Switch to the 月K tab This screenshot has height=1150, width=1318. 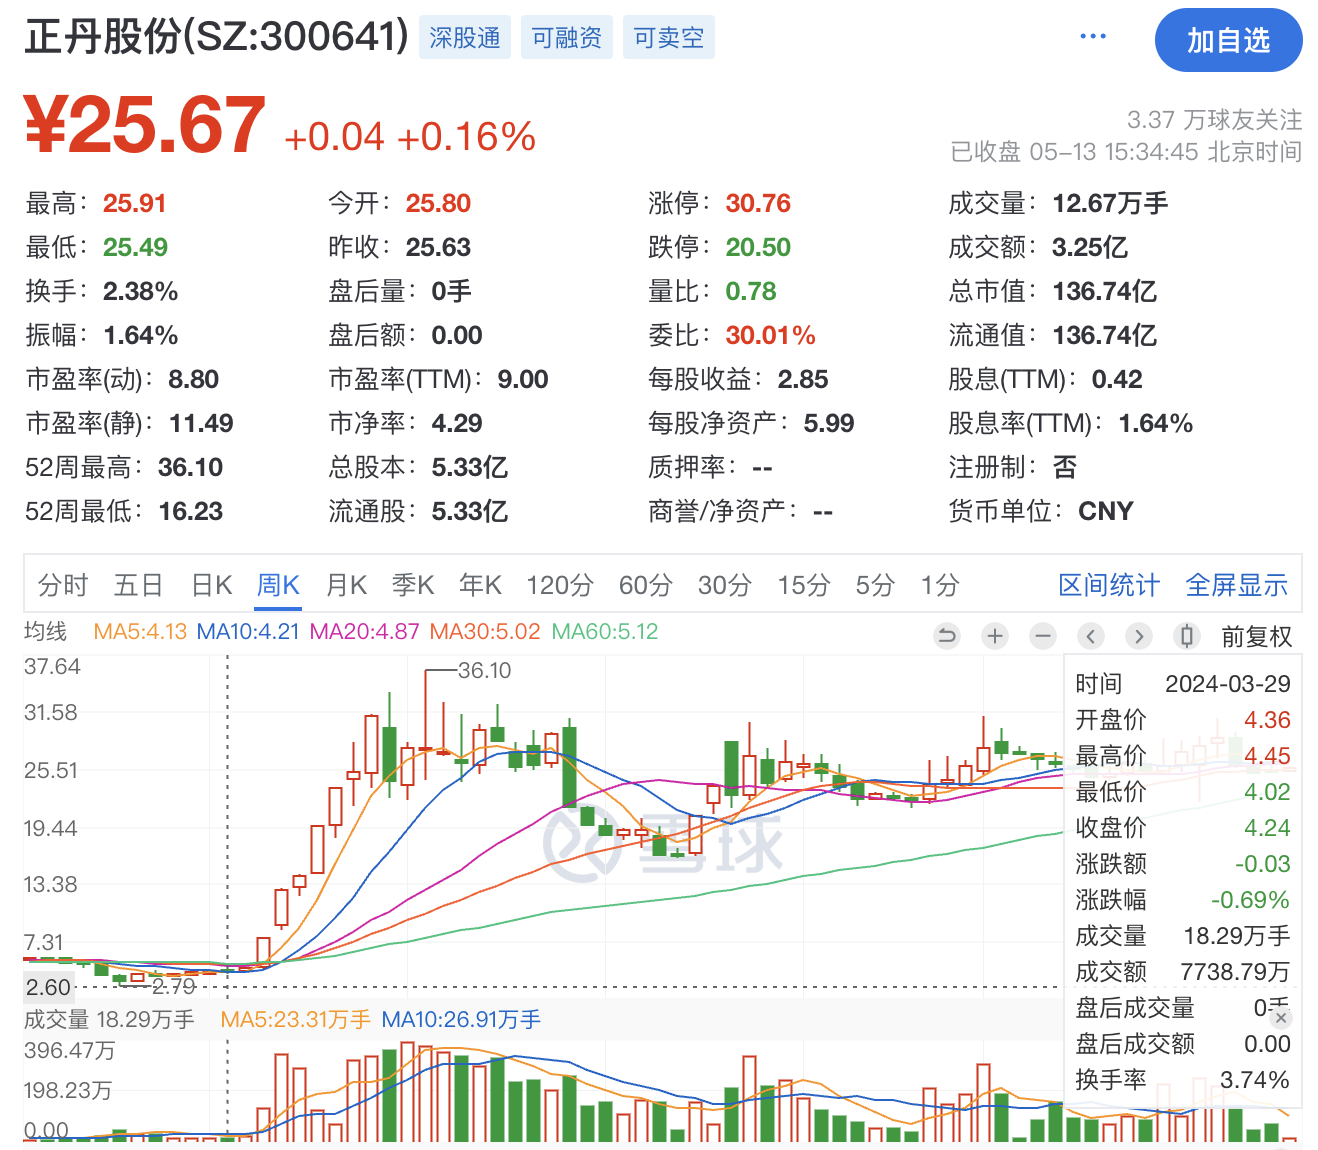click(x=346, y=585)
